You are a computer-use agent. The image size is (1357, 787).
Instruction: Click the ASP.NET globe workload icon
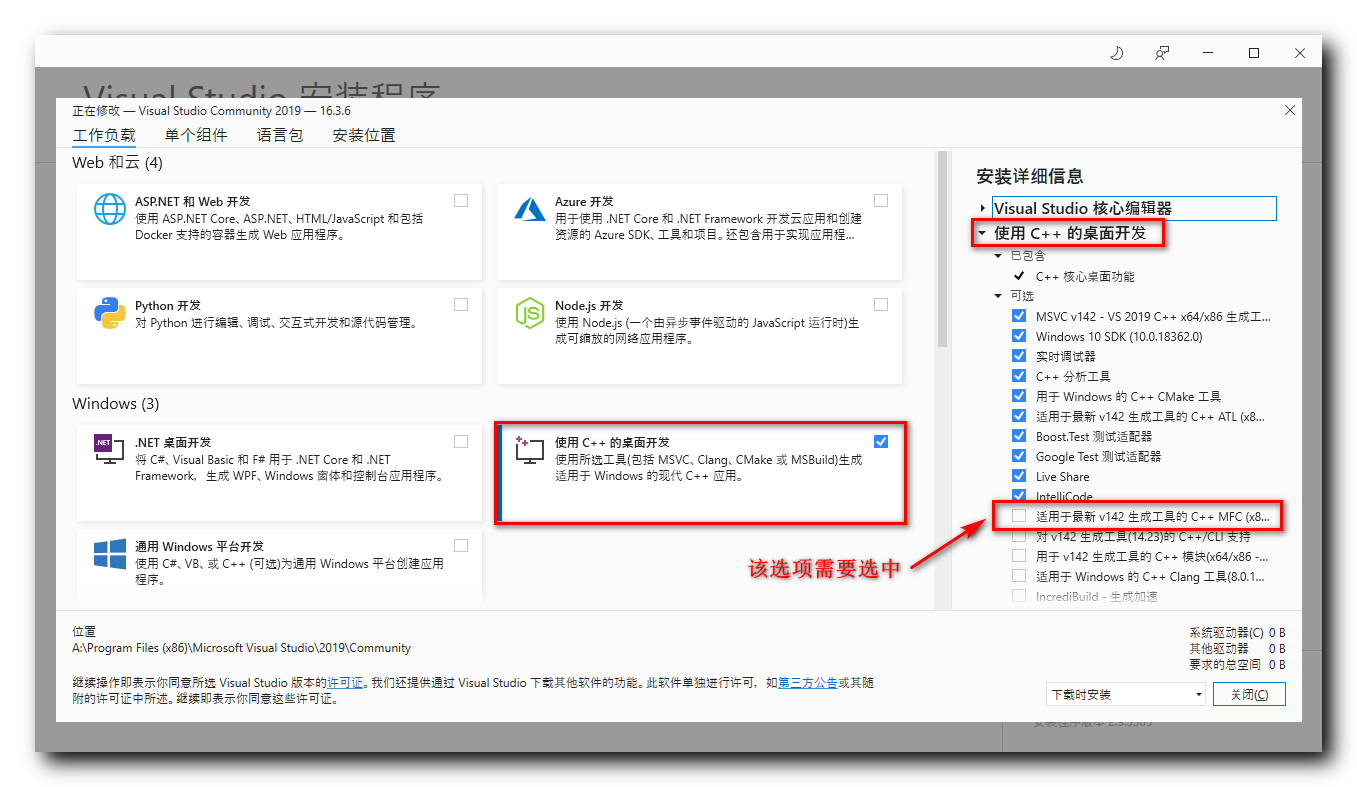[110, 209]
